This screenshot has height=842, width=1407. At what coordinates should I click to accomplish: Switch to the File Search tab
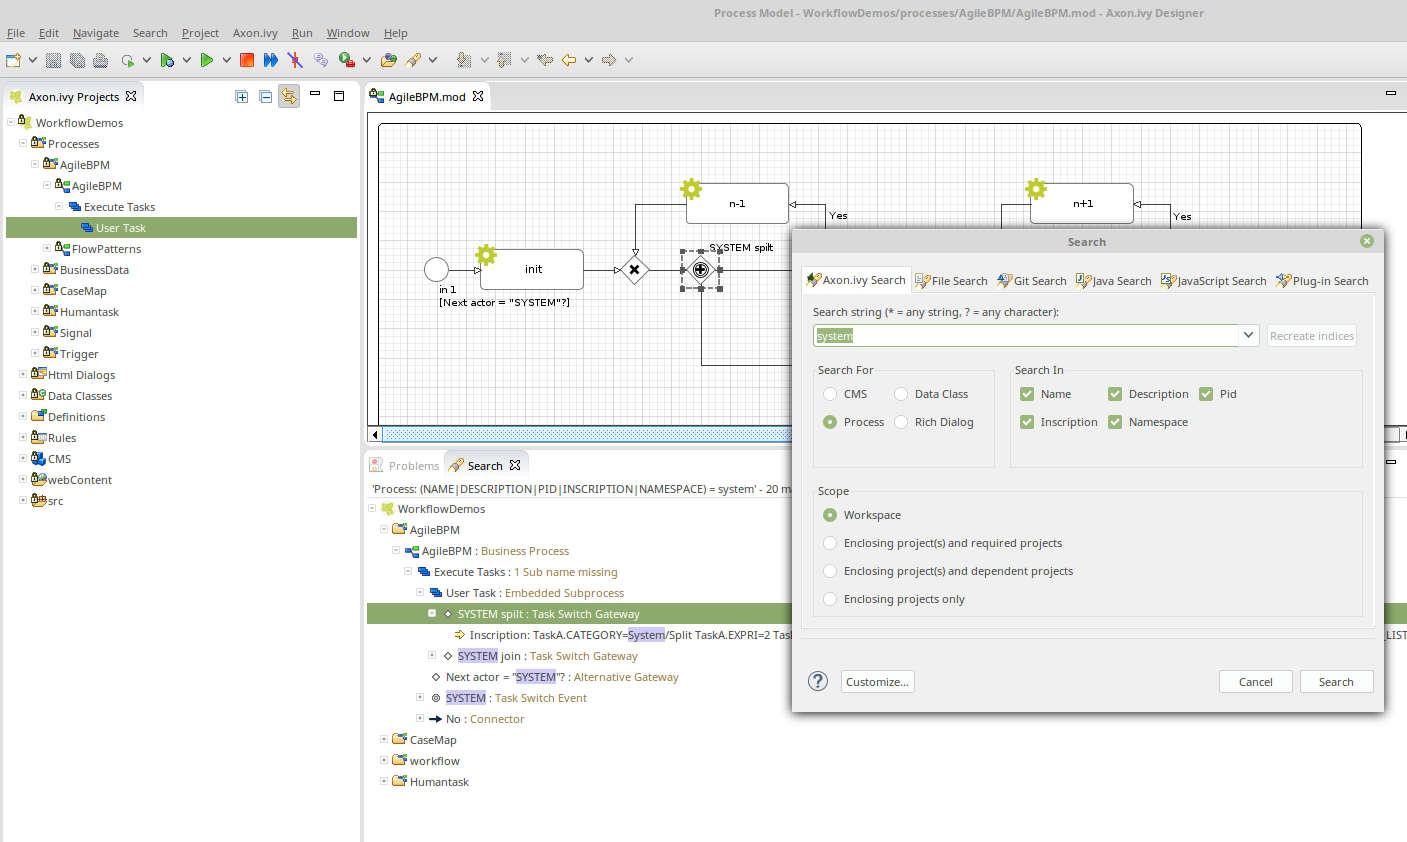(951, 281)
